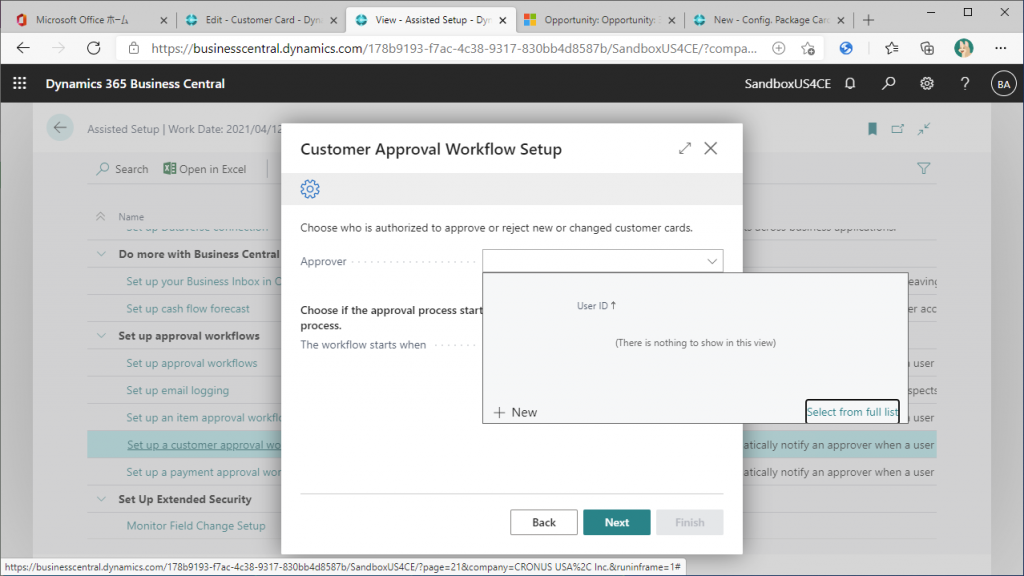Screen dimensions: 1024x576
Task: Click the filter funnel icon
Action: tap(924, 169)
